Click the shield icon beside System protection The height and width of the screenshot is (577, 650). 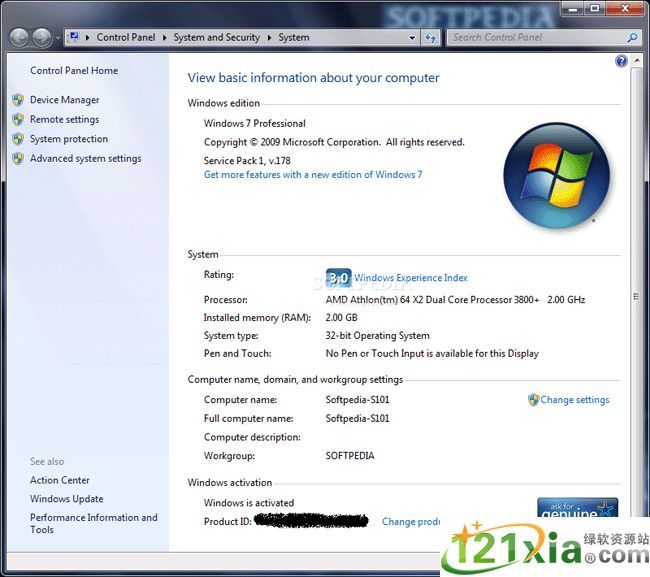coord(17,139)
